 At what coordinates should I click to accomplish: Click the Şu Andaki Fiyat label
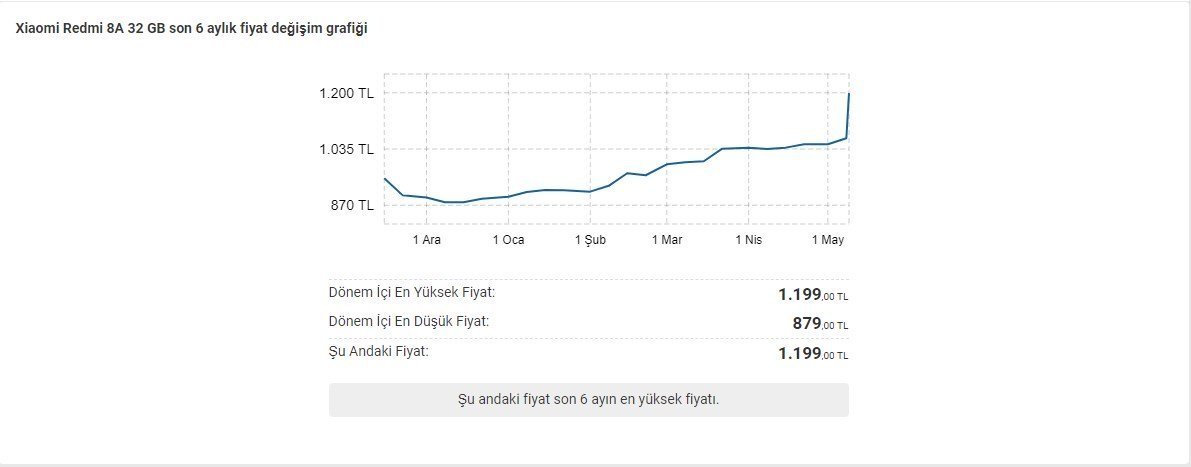coord(379,352)
